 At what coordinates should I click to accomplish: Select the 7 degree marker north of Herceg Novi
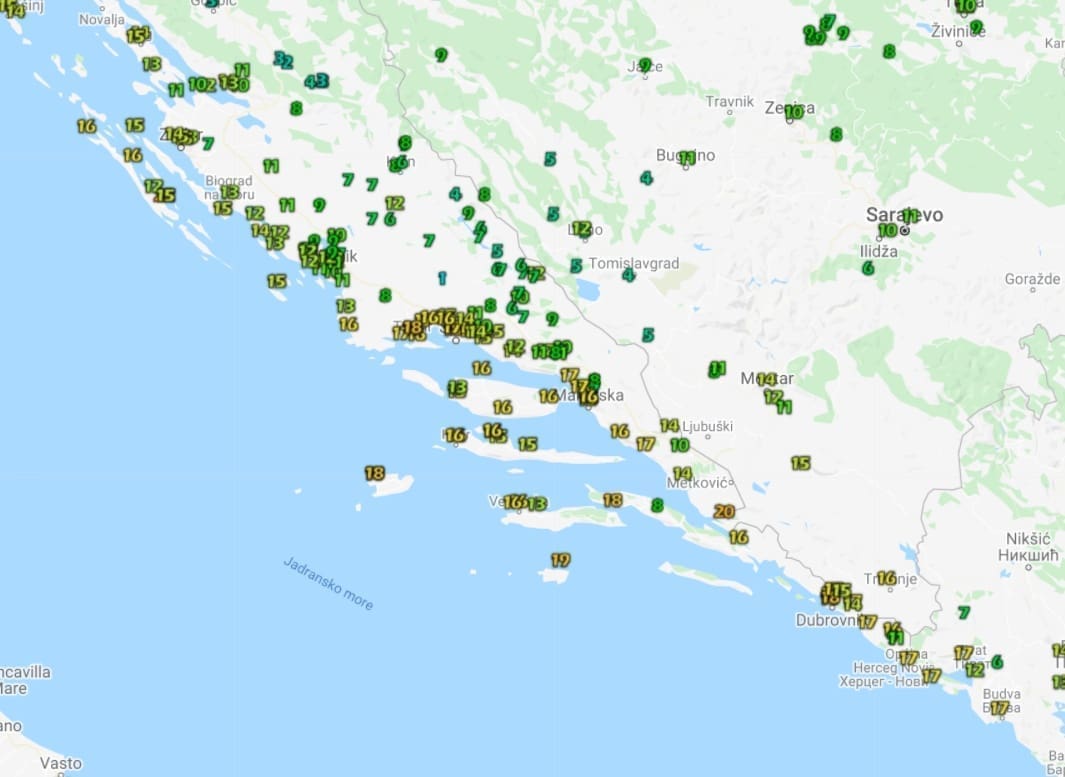tap(963, 612)
